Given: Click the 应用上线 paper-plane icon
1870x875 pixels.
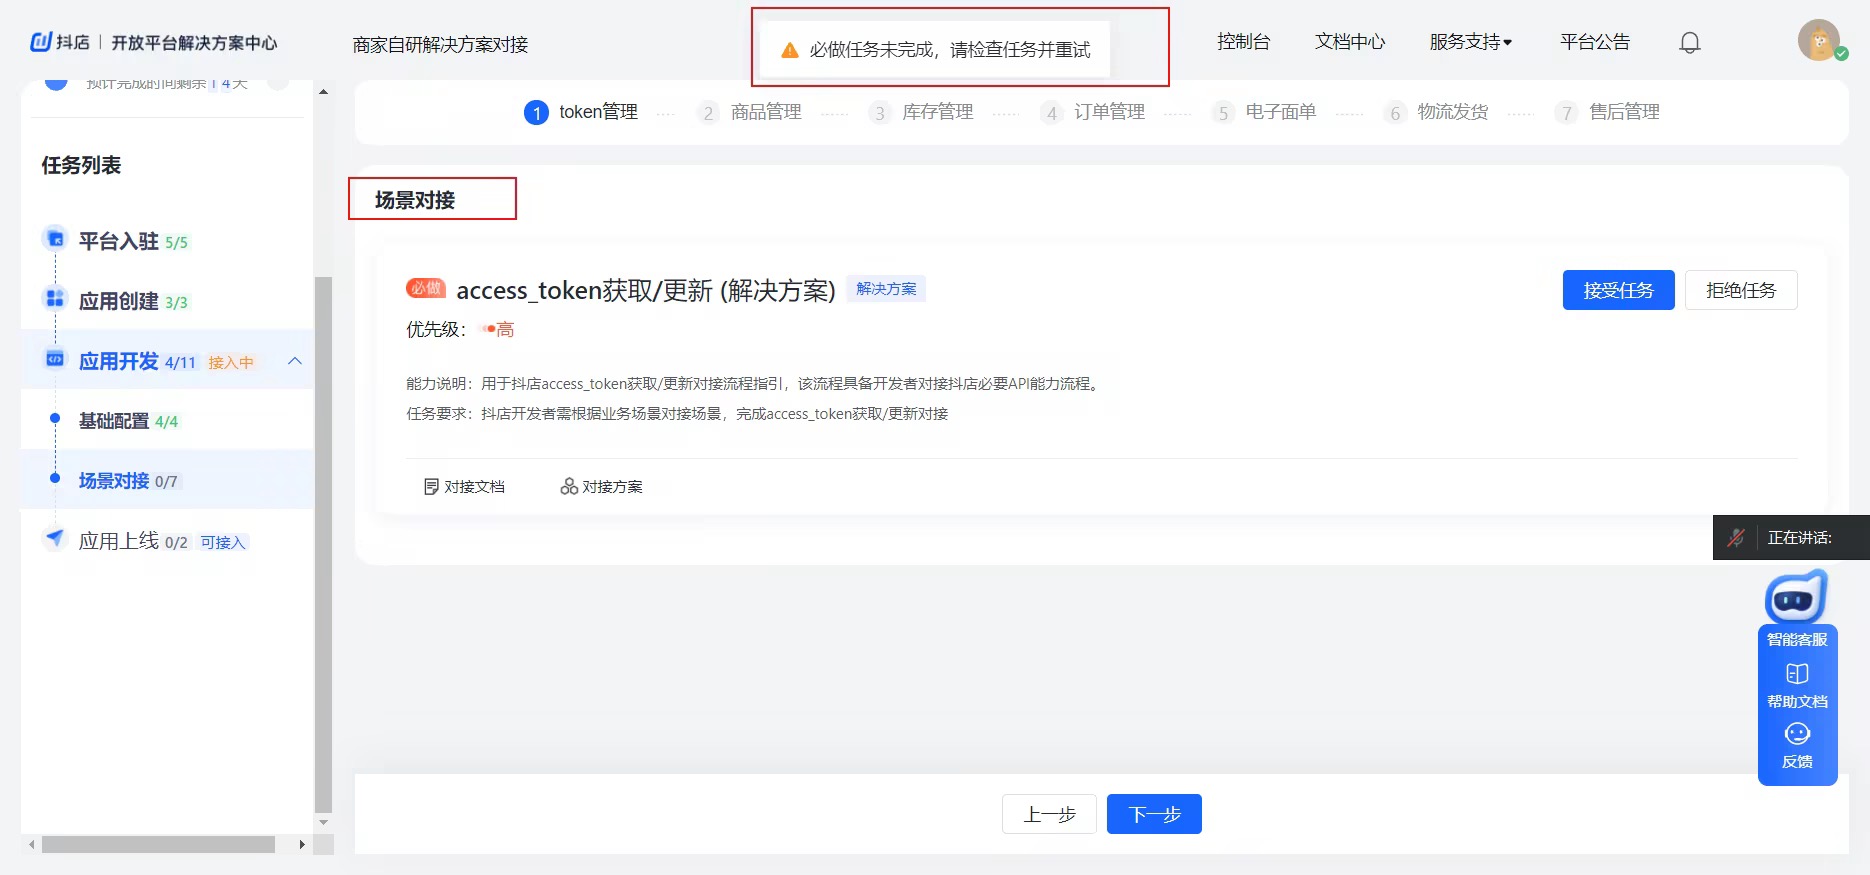Looking at the screenshot, I should (x=55, y=538).
